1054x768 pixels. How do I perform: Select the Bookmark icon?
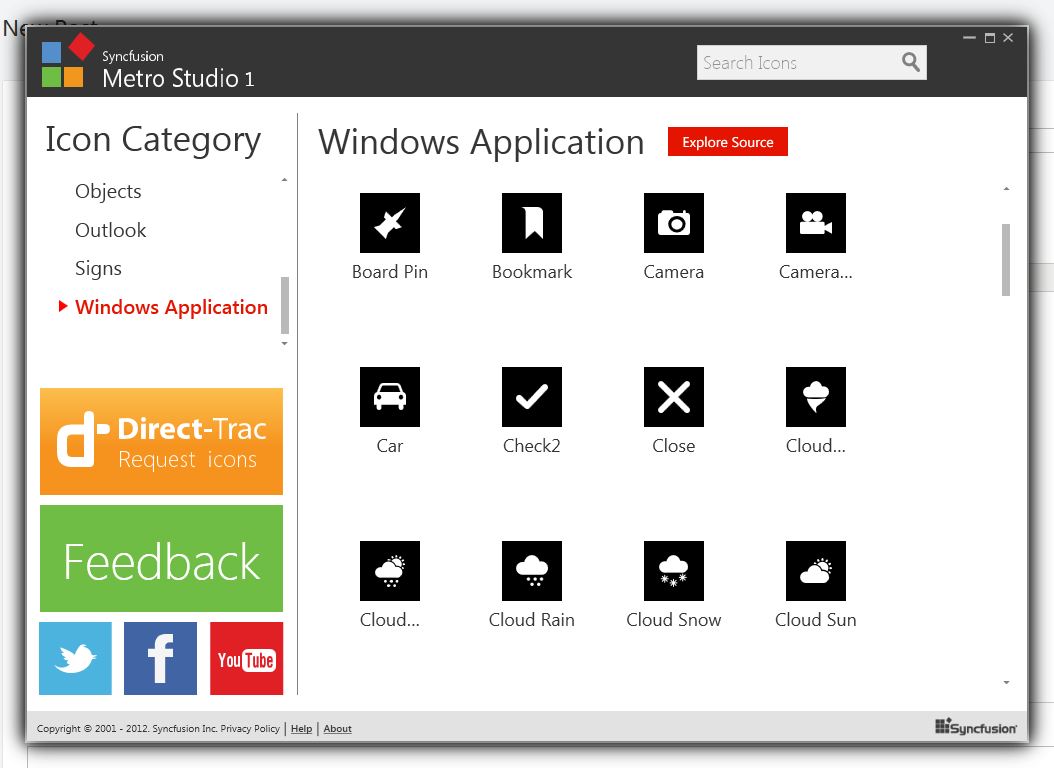(x=532, y=223)
